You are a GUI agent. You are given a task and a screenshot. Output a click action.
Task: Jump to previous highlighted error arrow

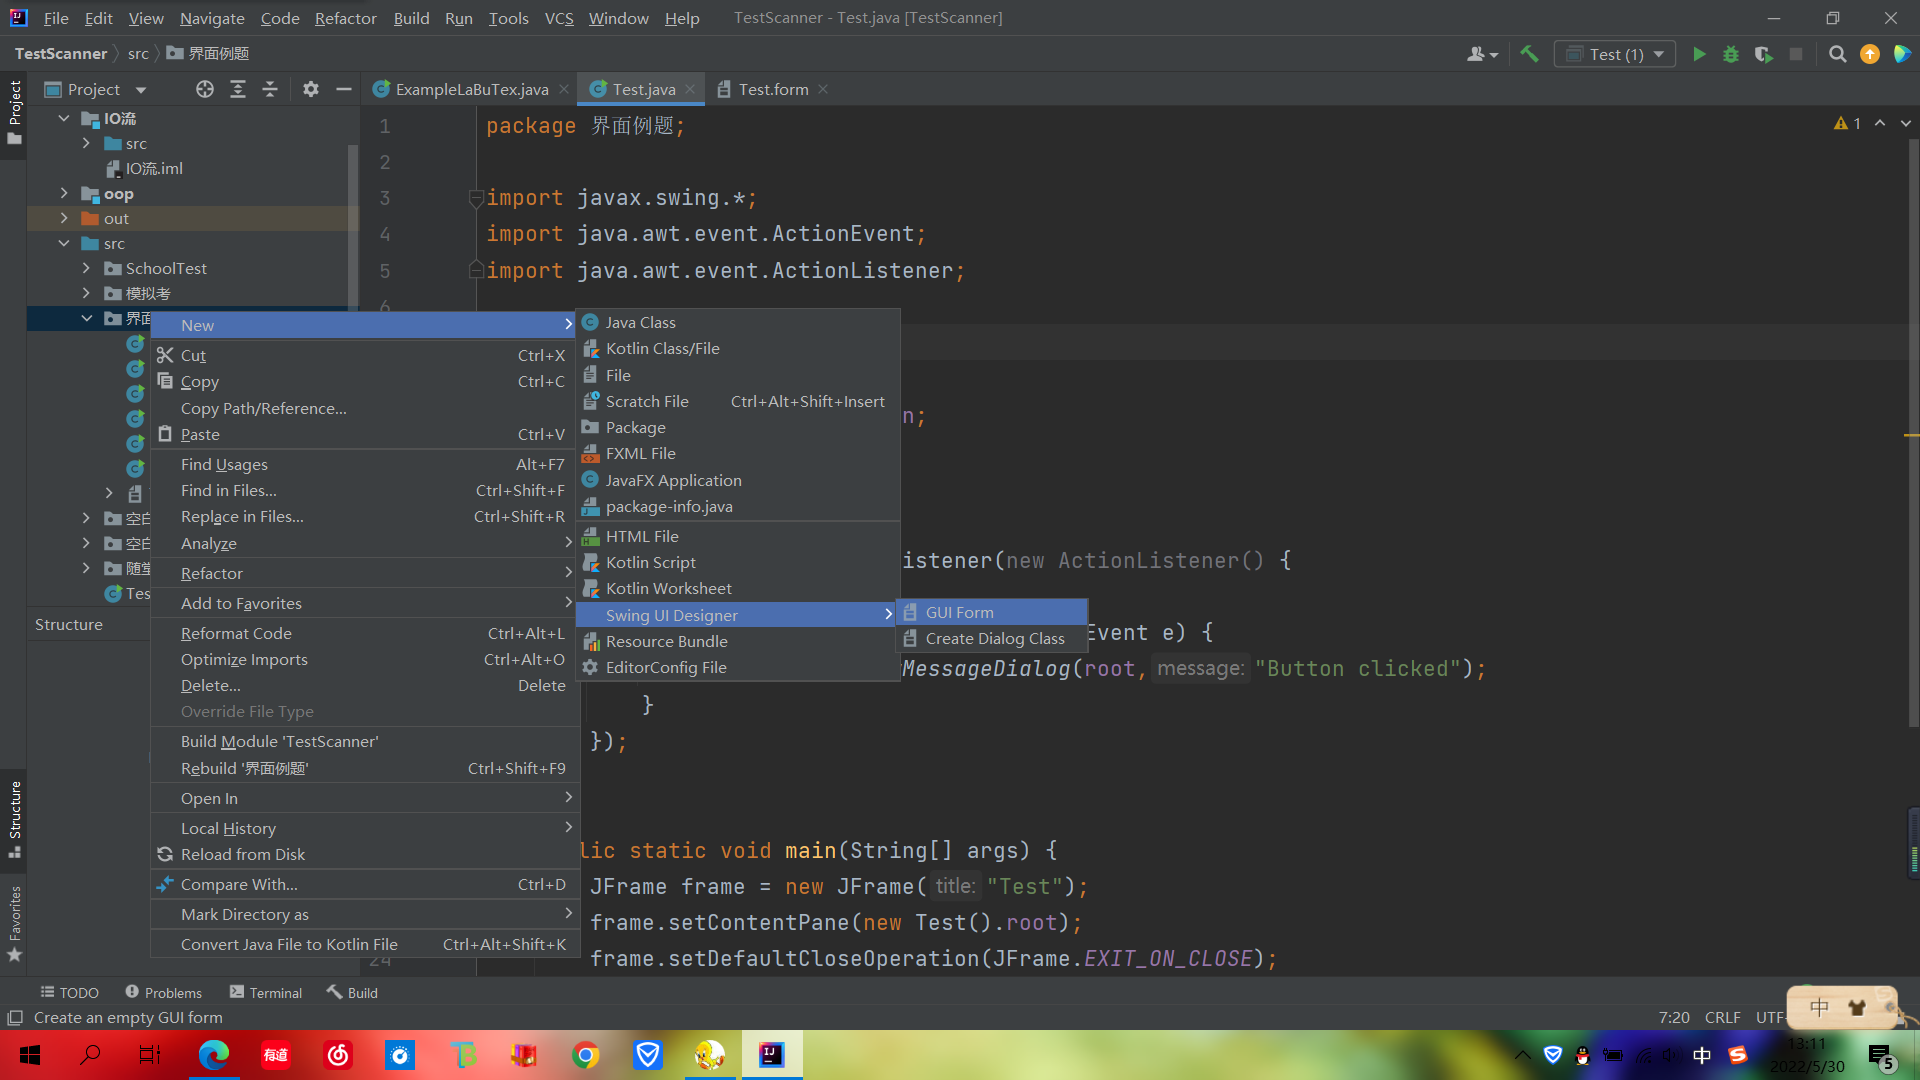coord(1880,123)
